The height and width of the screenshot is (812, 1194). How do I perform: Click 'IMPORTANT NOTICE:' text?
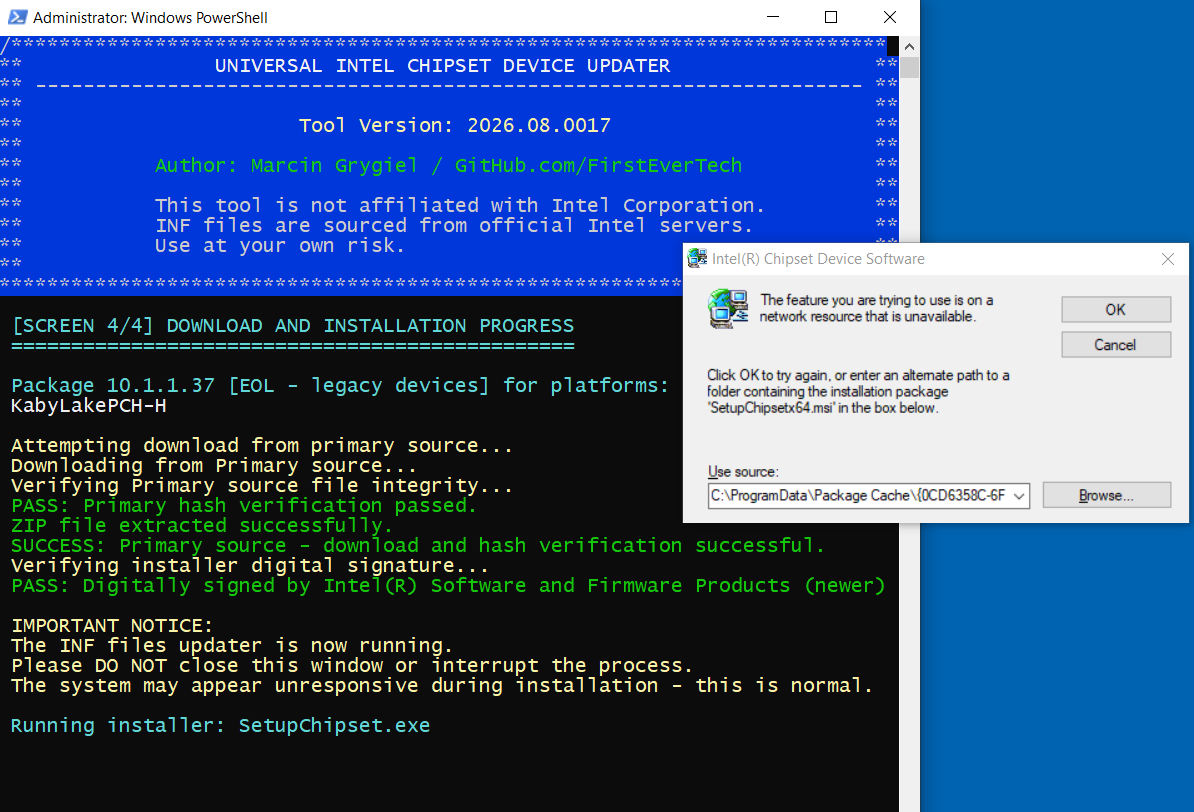112,625
